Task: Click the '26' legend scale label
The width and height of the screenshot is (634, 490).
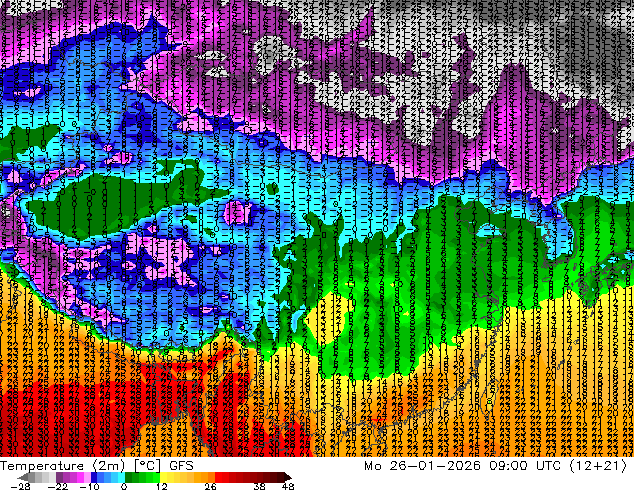Action: click(x=210, y=486)
